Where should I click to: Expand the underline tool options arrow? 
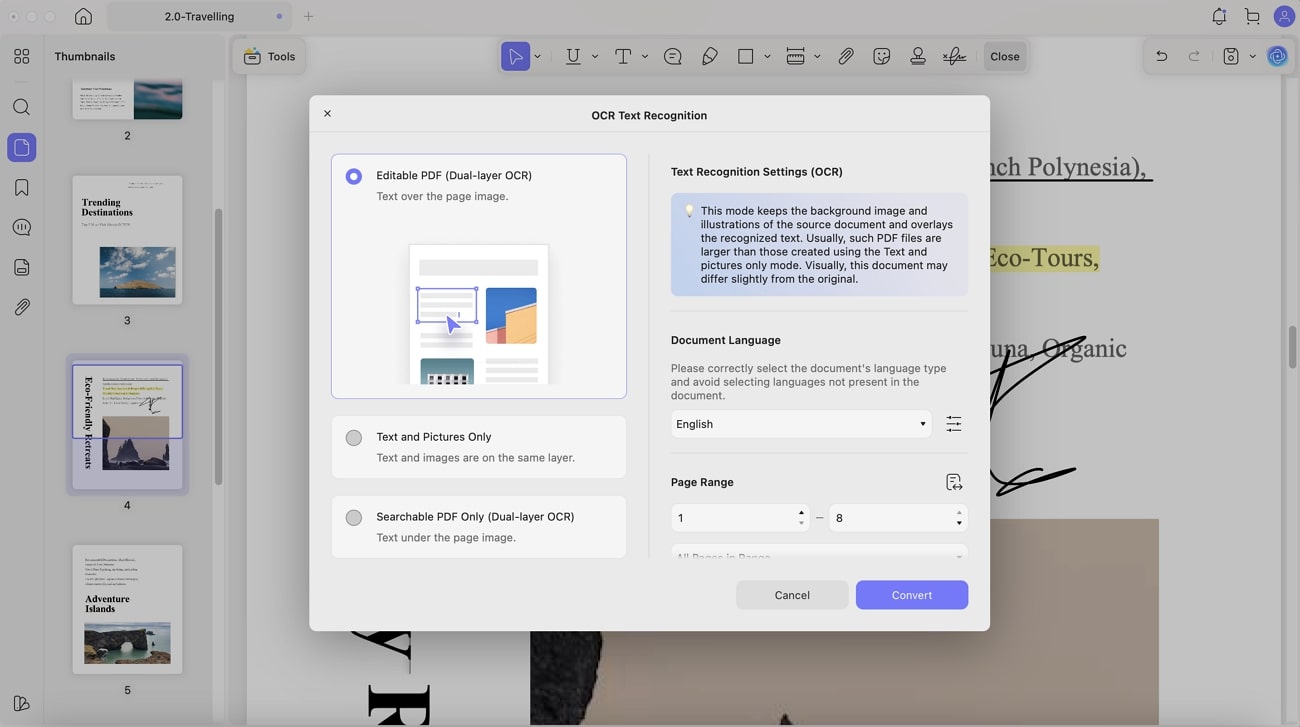click(x=595, y=57)
